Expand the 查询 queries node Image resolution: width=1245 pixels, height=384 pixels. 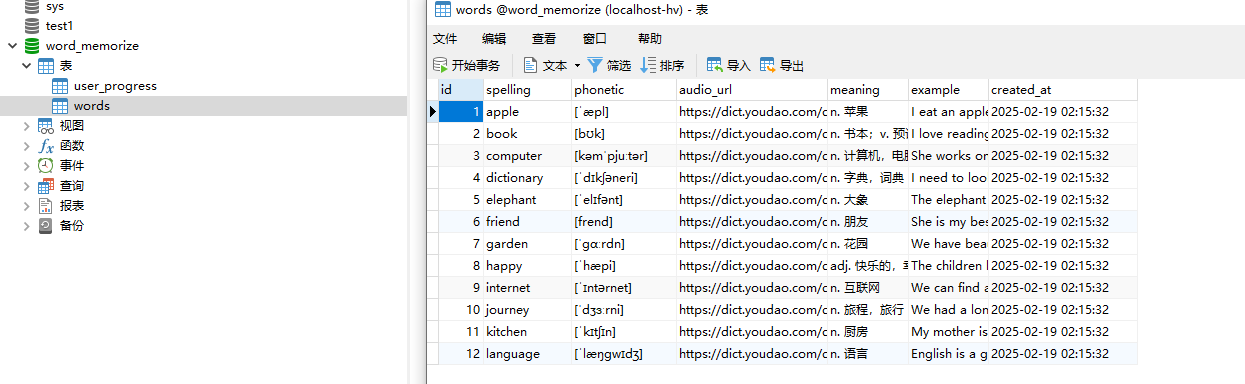click(27, 186)
